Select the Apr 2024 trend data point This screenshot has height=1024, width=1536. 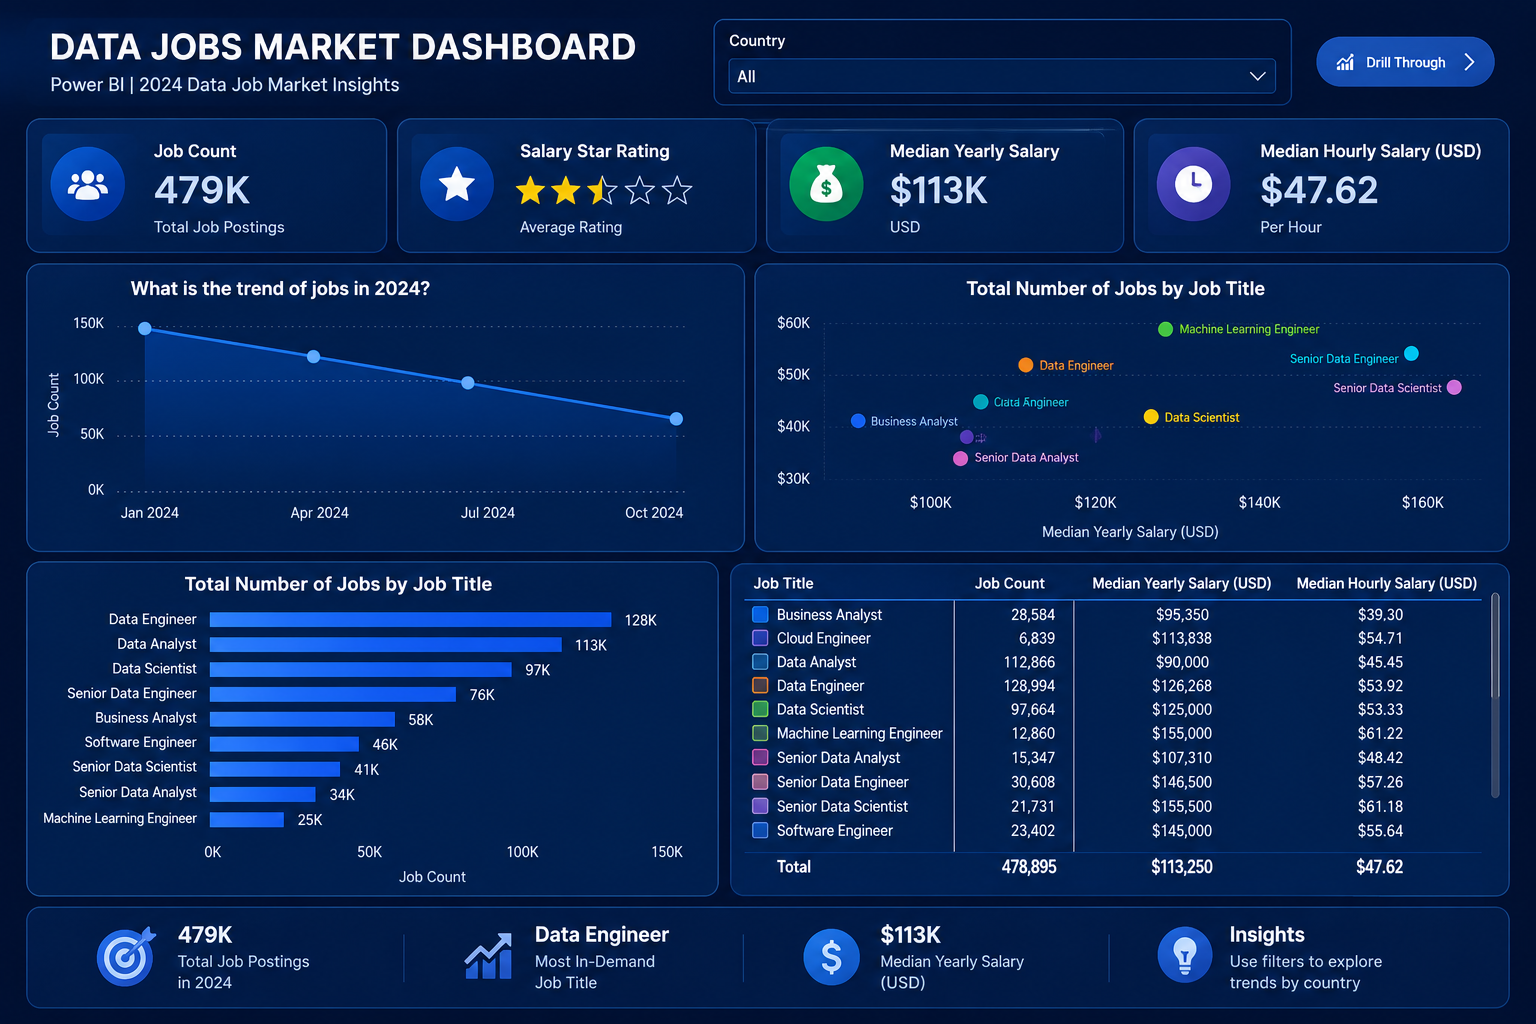pyautogui.click(x=314, y=357)
